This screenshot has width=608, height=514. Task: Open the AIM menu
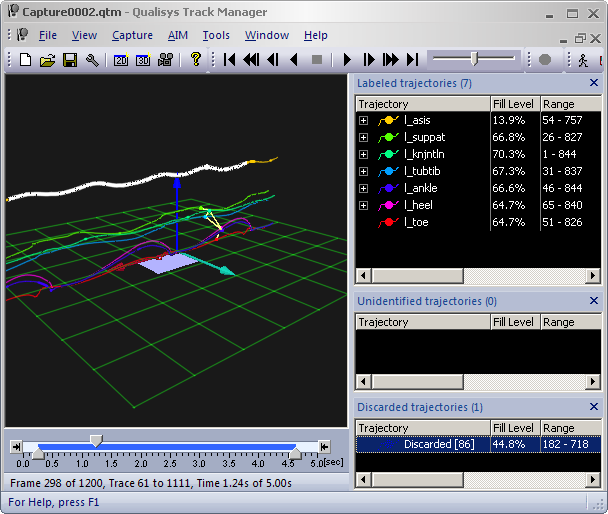[178, 35]
